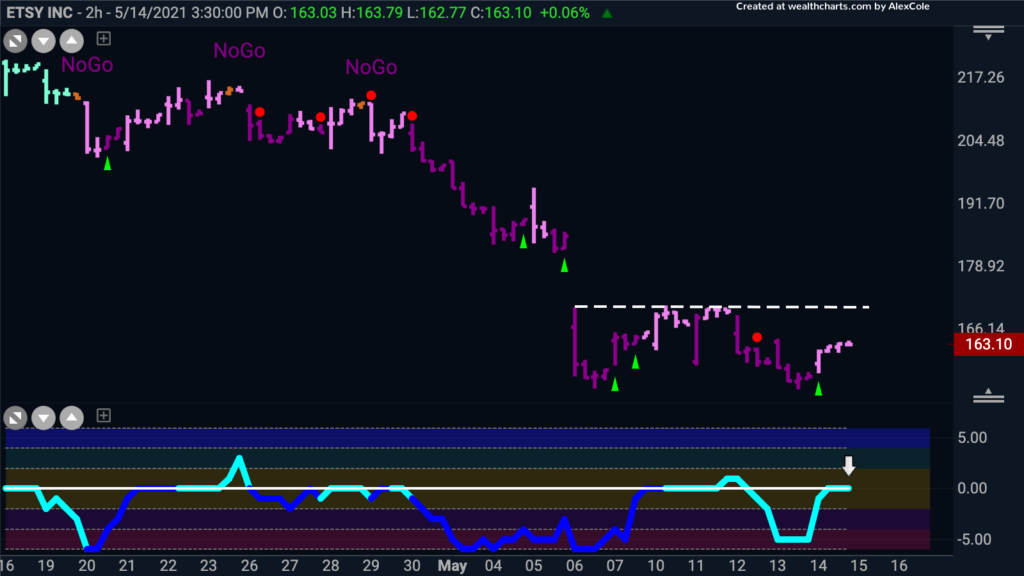This screenshot has width=1024, height=576.
Task: Click the red dot marker near May 12
Action: (758, 337)
